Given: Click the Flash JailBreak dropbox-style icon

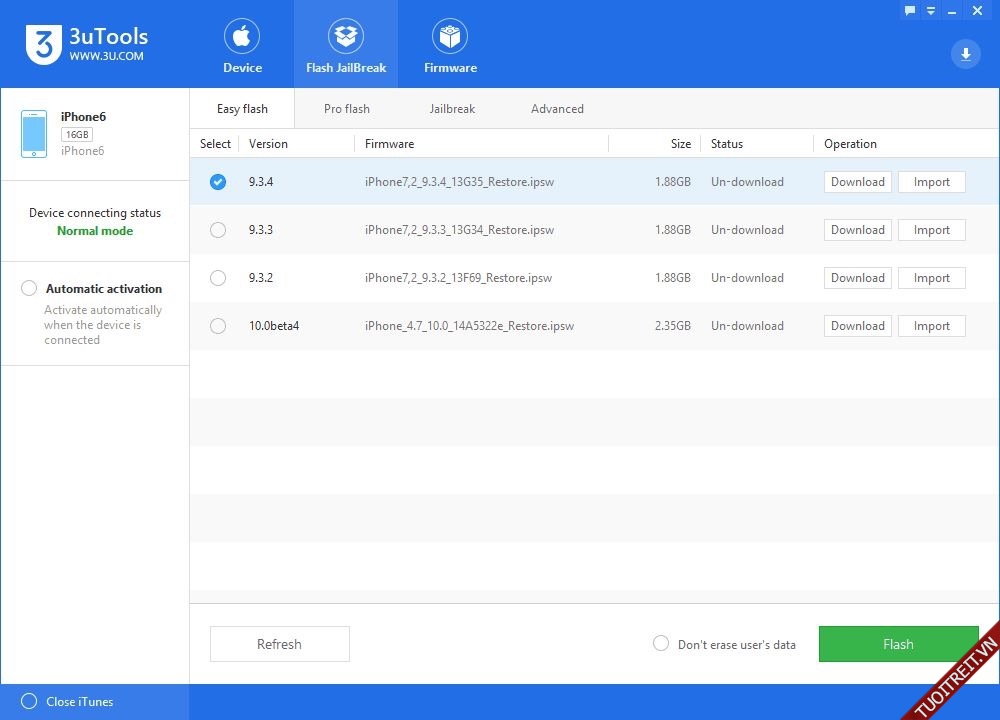Looking at the screenshot, I should pyautogui.click(x=346, y=37).
